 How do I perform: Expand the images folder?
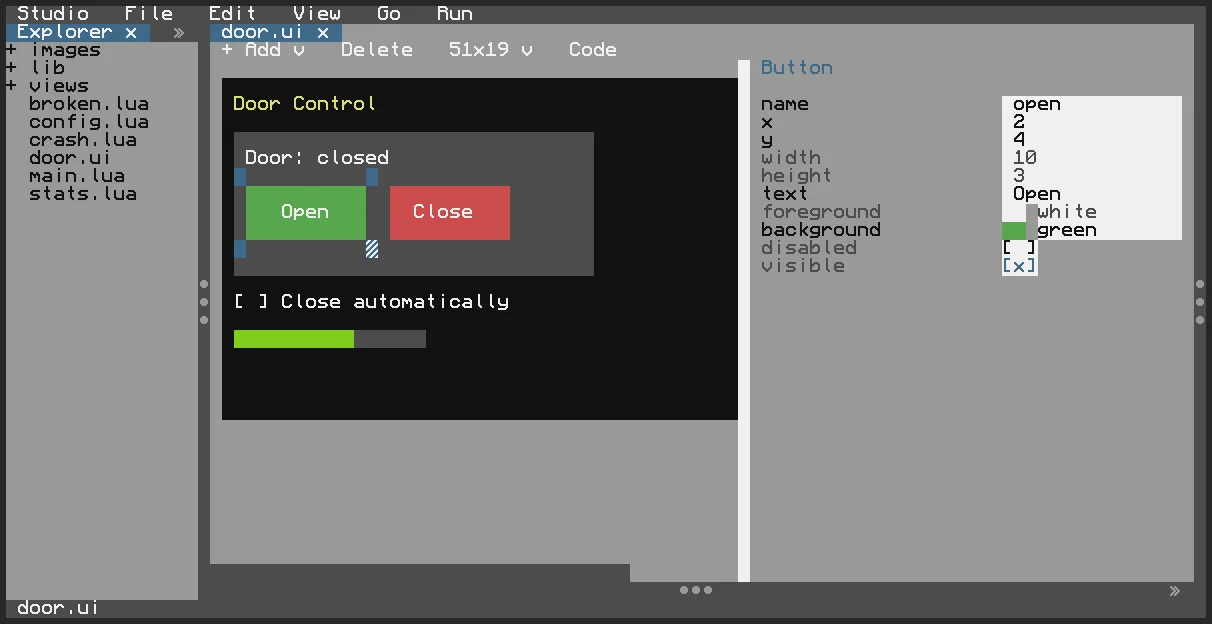coord(11,50)
